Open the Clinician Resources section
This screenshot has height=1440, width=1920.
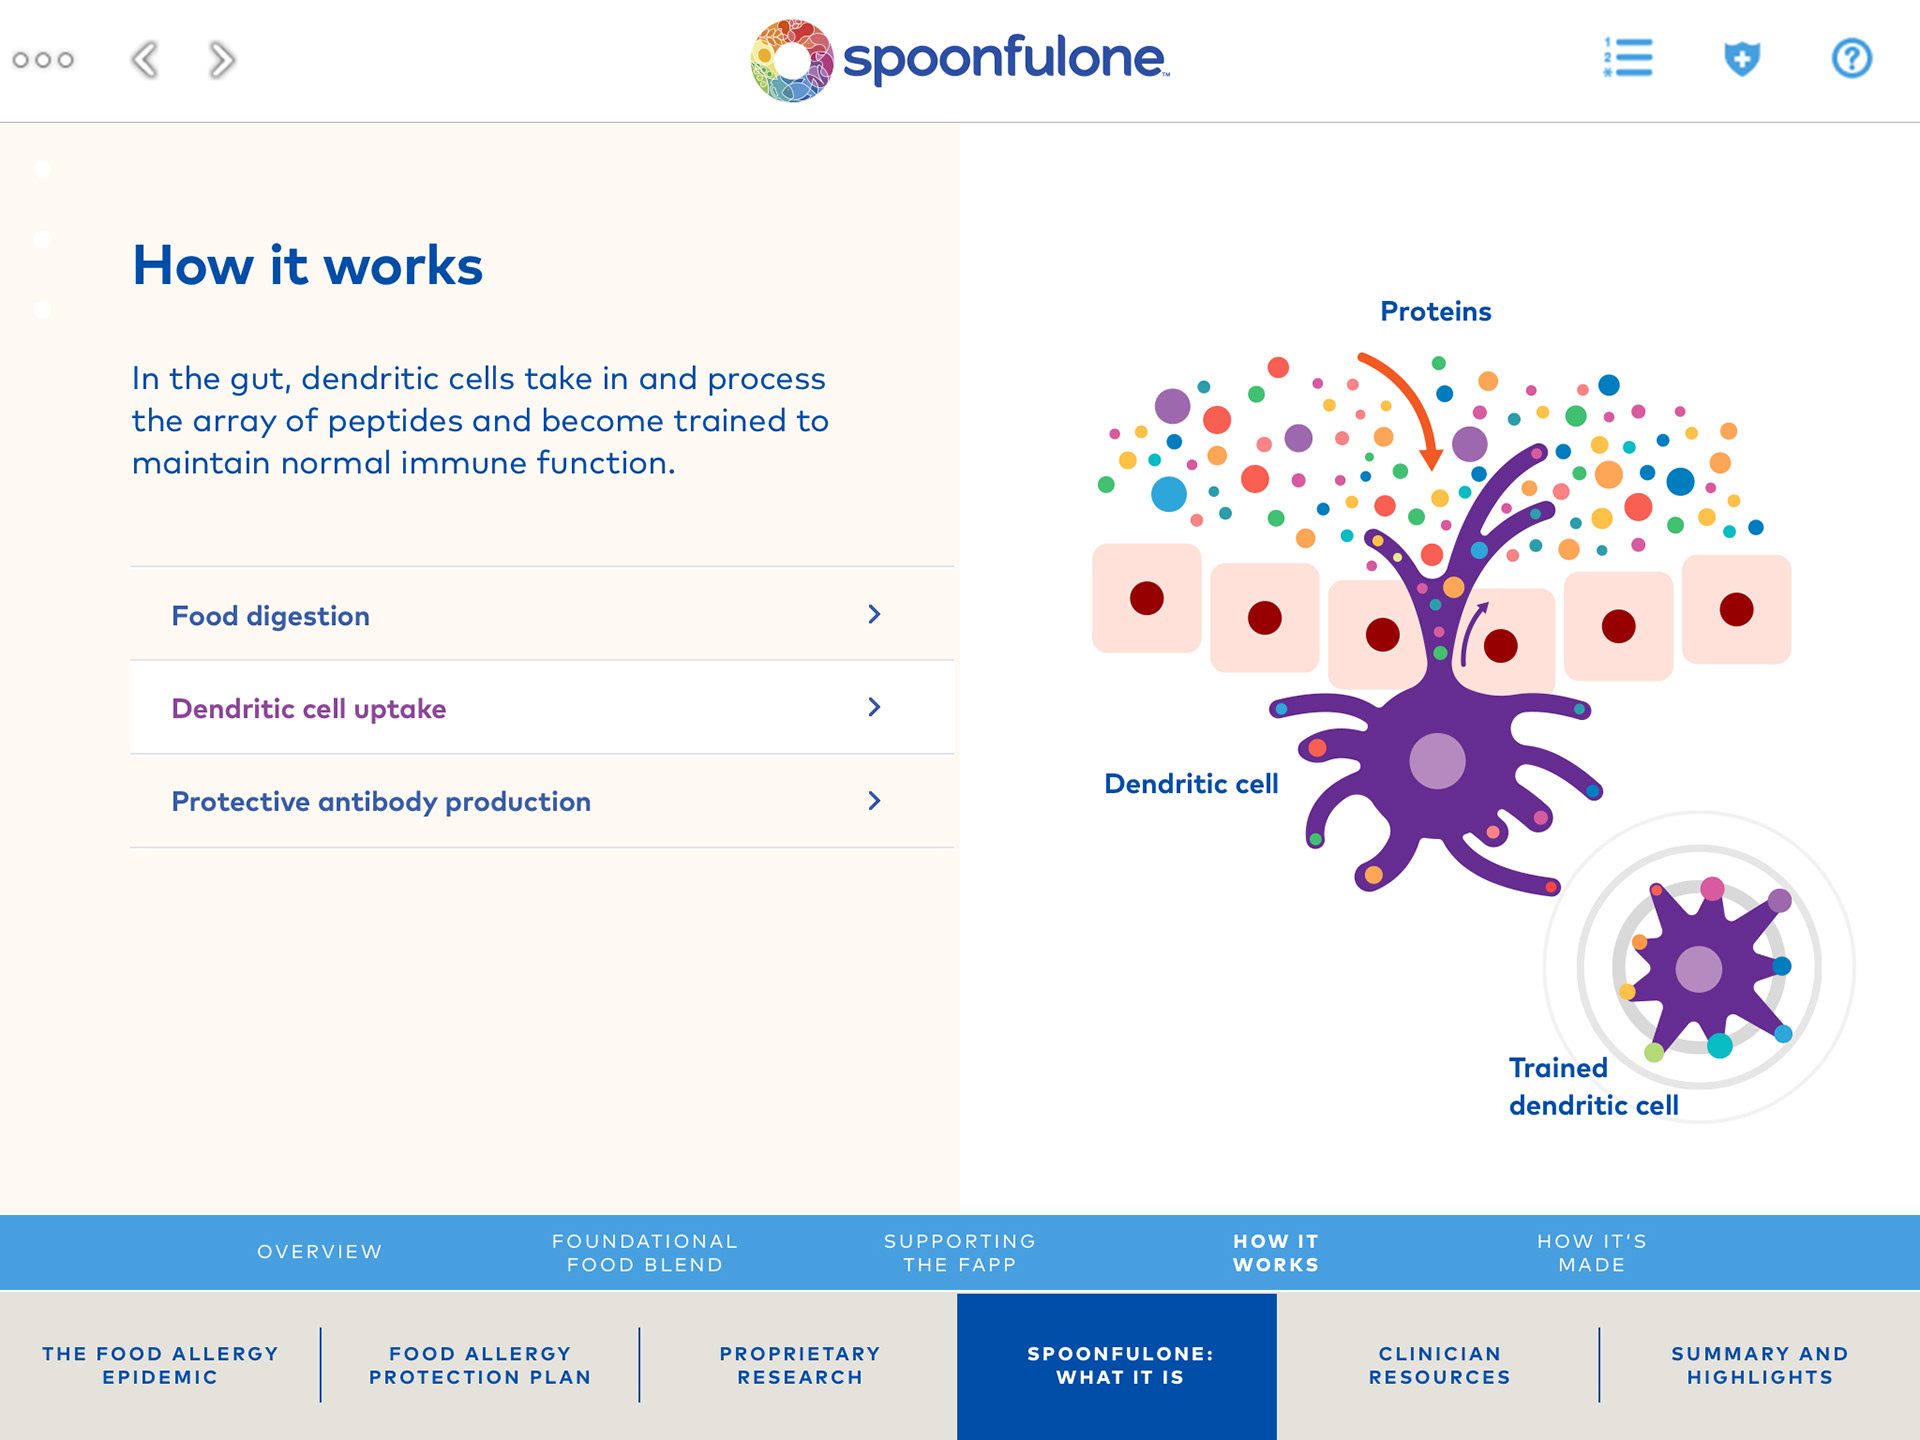(1439, 1365)
